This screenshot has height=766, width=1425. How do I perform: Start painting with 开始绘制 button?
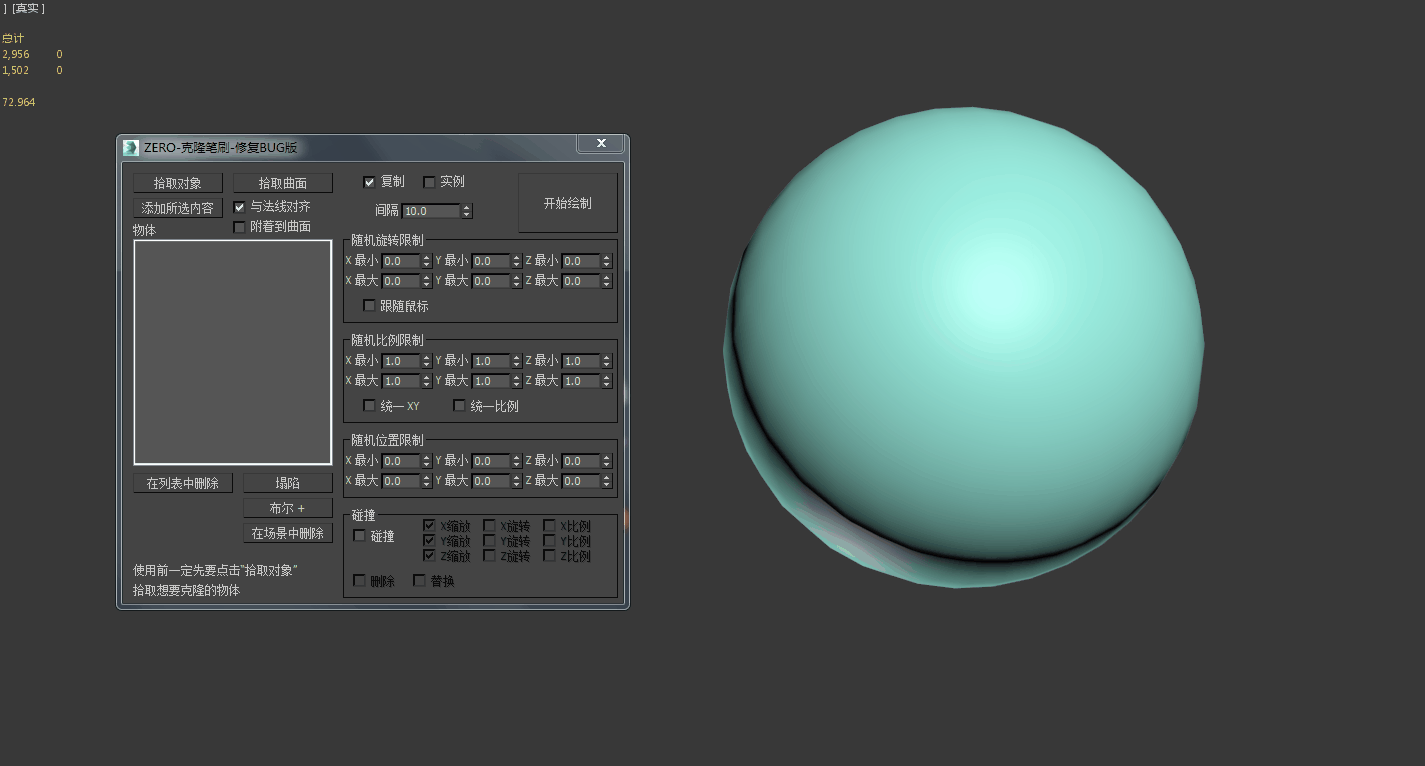568,203
